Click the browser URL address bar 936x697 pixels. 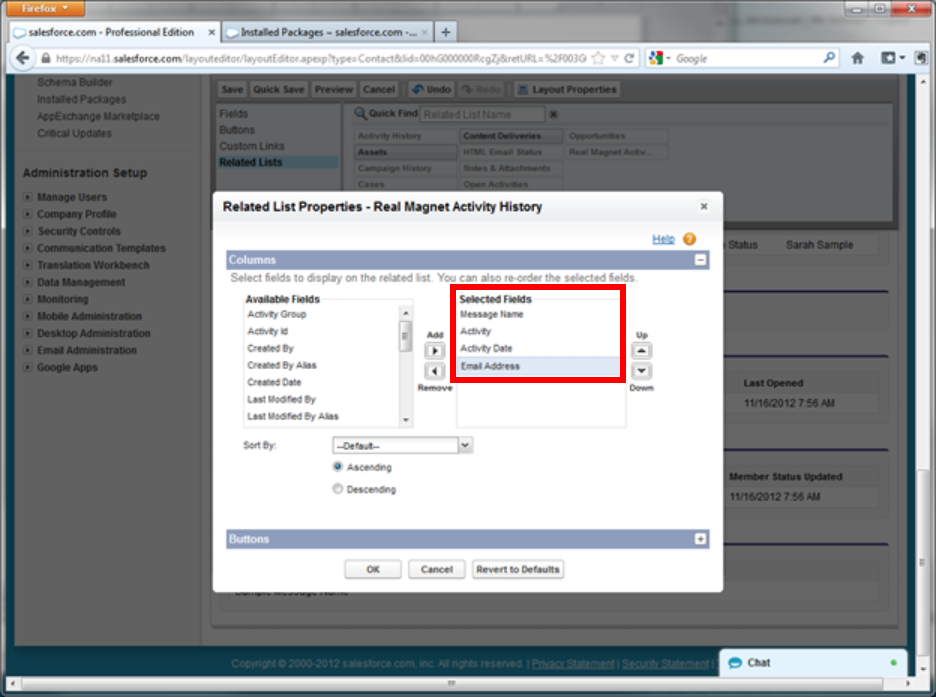pos(321,58)
